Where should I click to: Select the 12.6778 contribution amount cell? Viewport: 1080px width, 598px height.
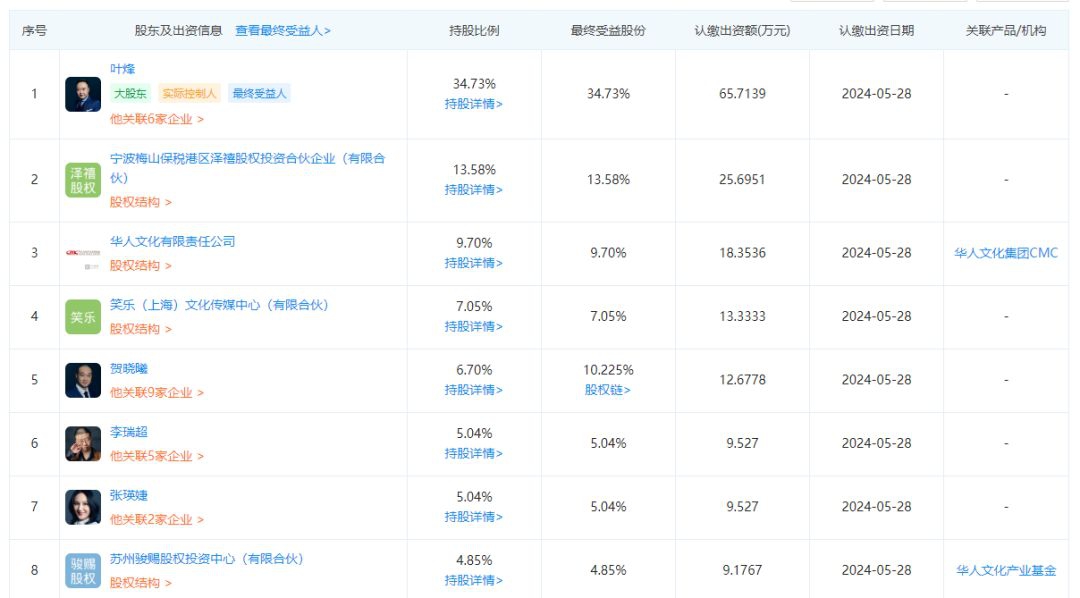pyautogui.click(x=742, y=380)
